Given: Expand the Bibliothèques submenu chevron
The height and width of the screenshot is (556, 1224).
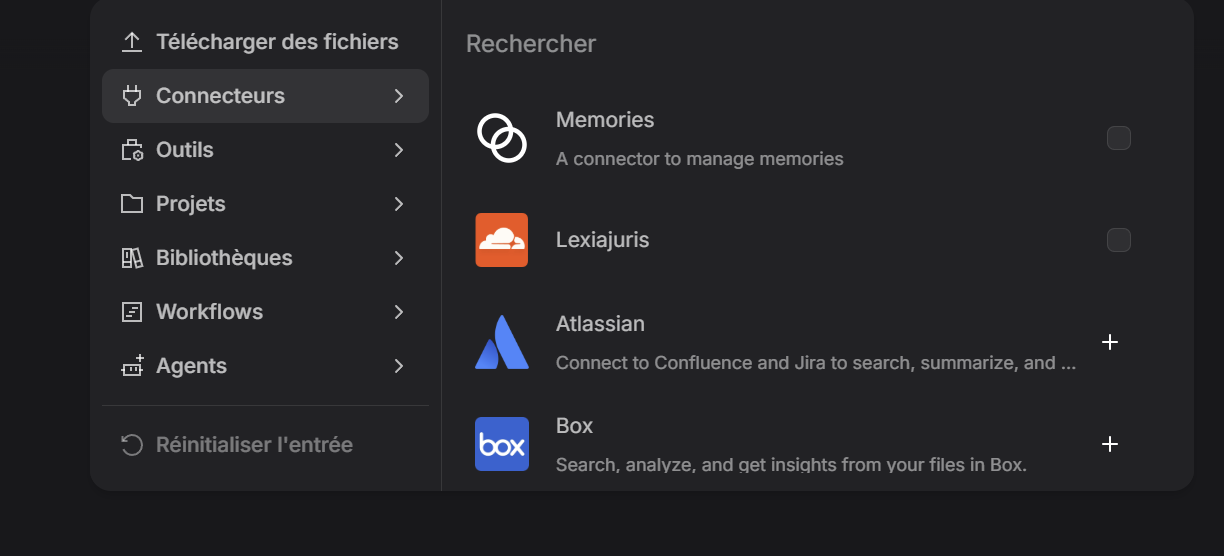Looking at the screenshot, I should click(399, 258).
